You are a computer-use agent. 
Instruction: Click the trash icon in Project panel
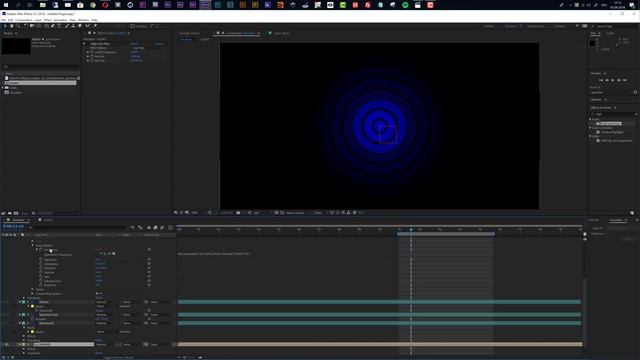pyautogui.click(x=33, y=213)
